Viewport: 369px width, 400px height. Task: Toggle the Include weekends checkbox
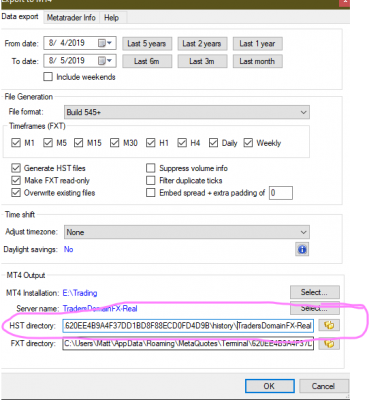(48, 77)
